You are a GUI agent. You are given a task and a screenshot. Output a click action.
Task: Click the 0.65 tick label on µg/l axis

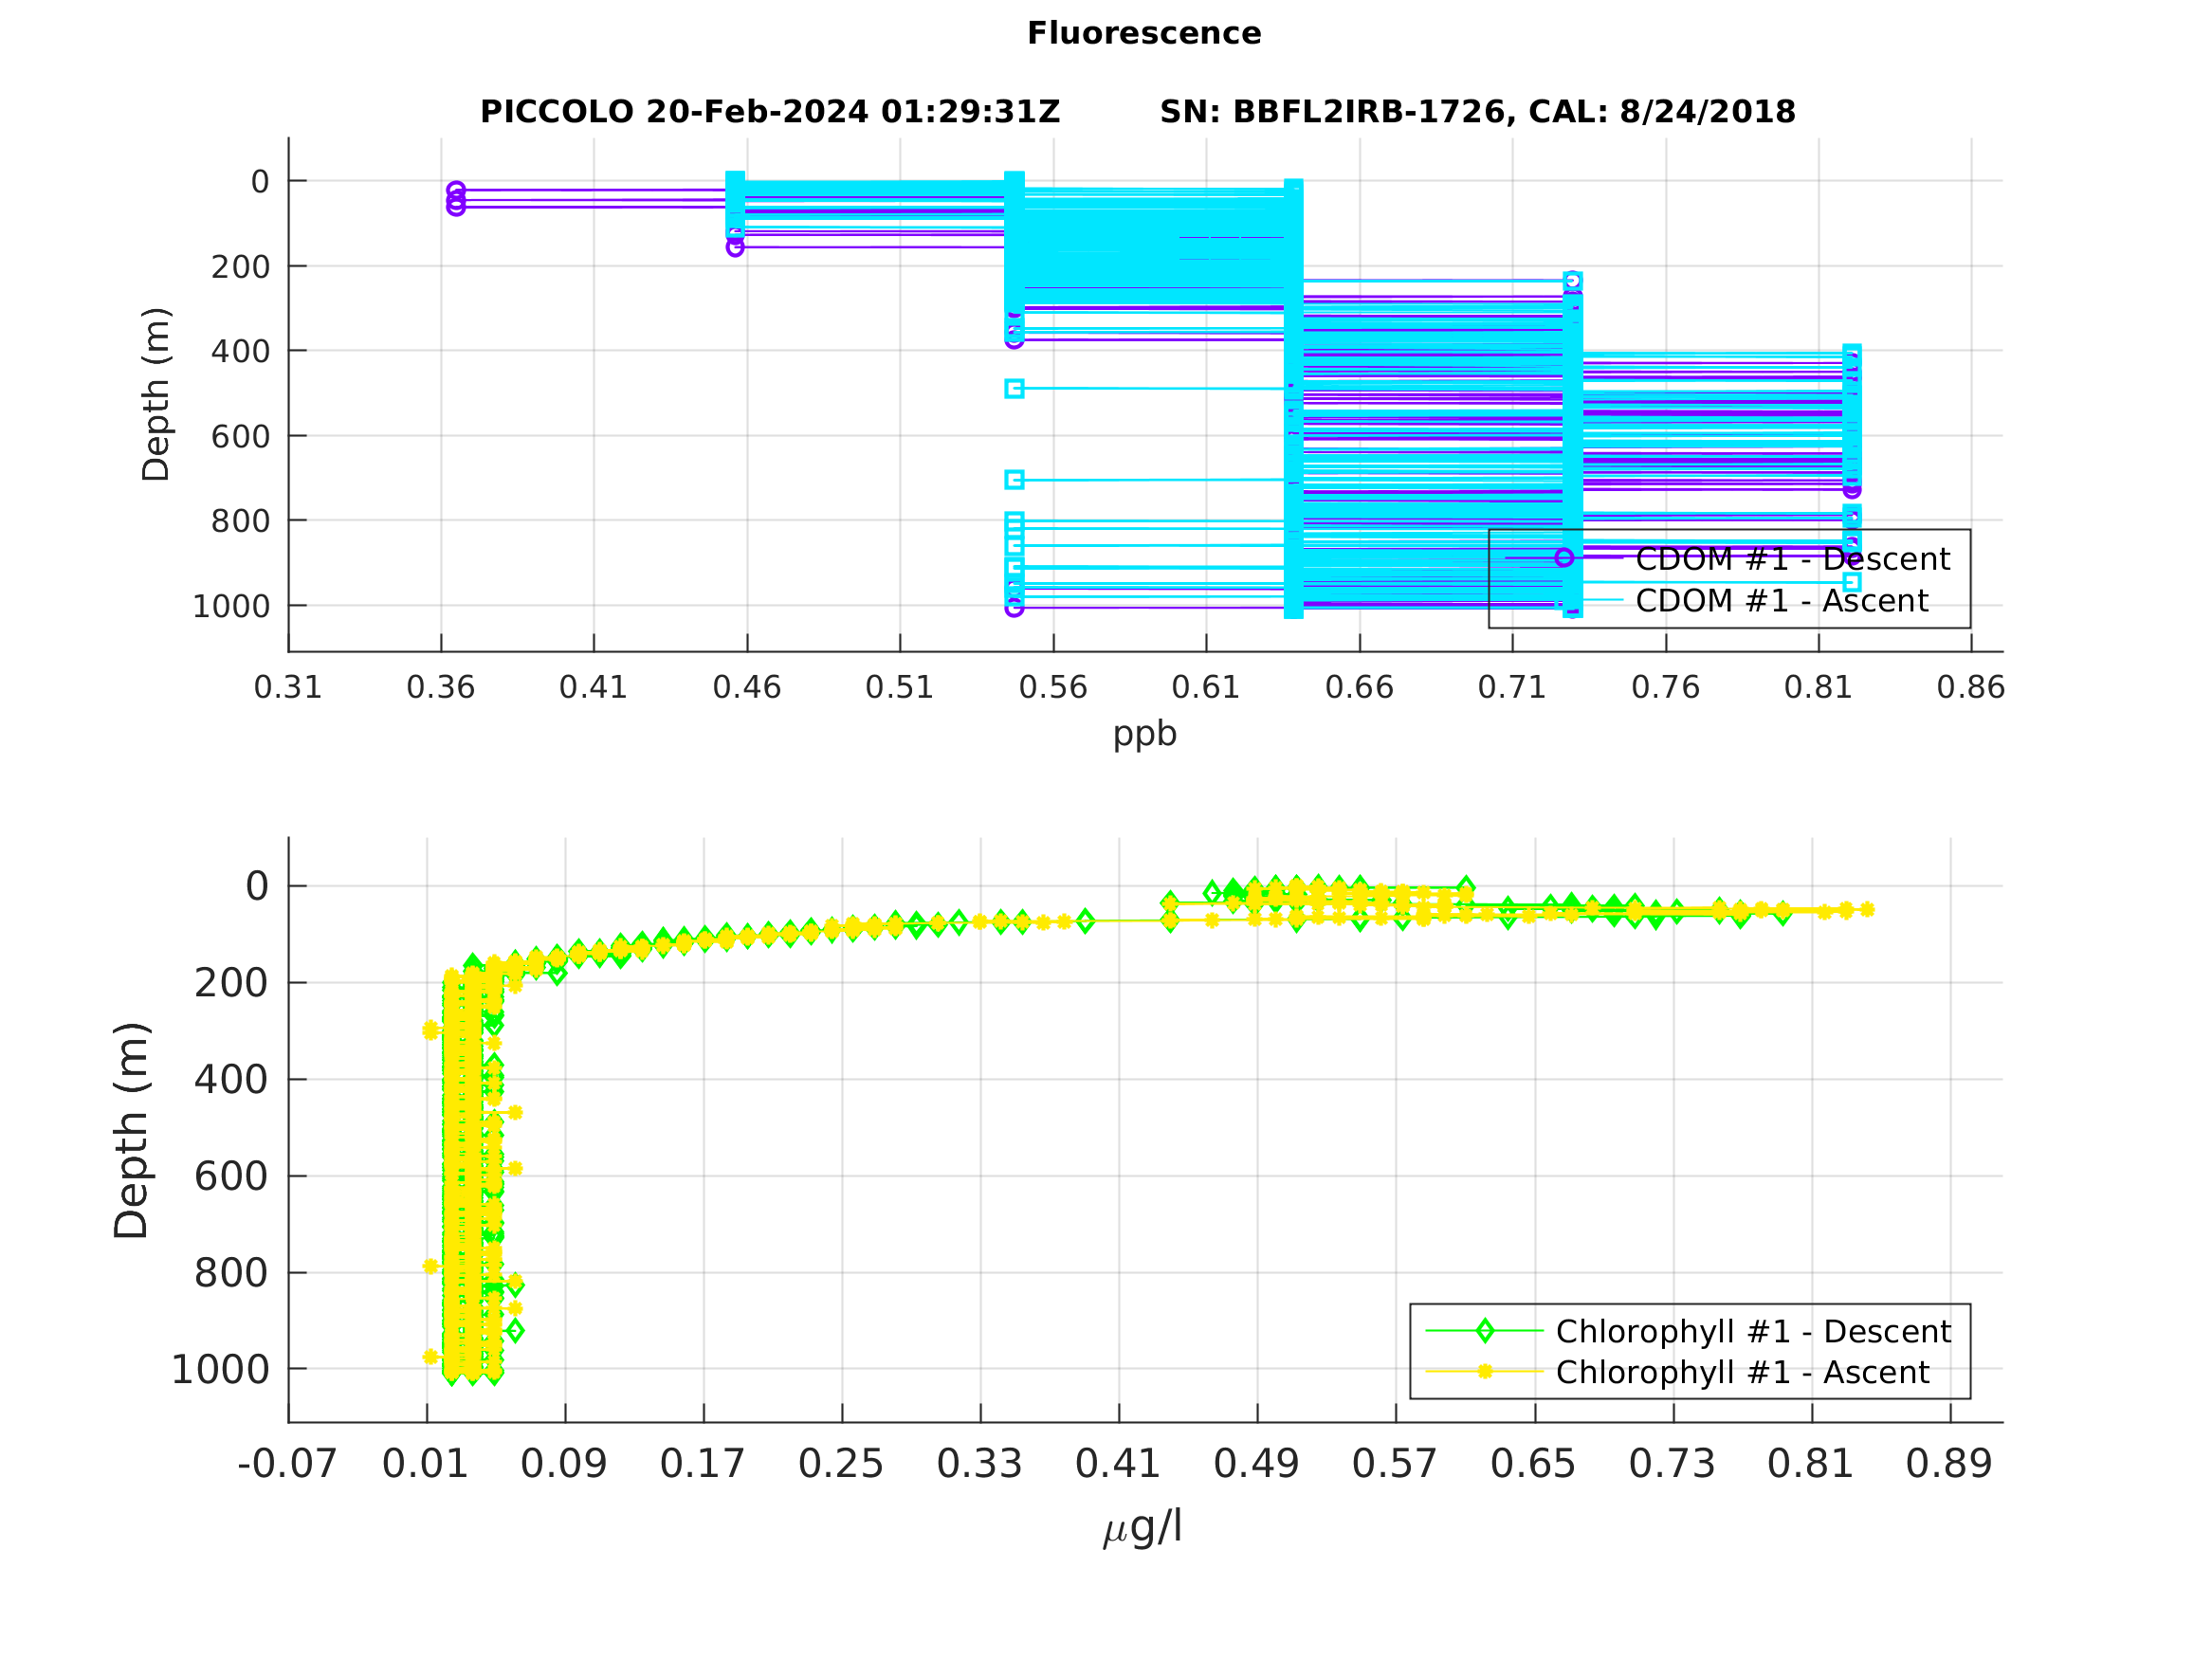[x=1534, y=1463]
